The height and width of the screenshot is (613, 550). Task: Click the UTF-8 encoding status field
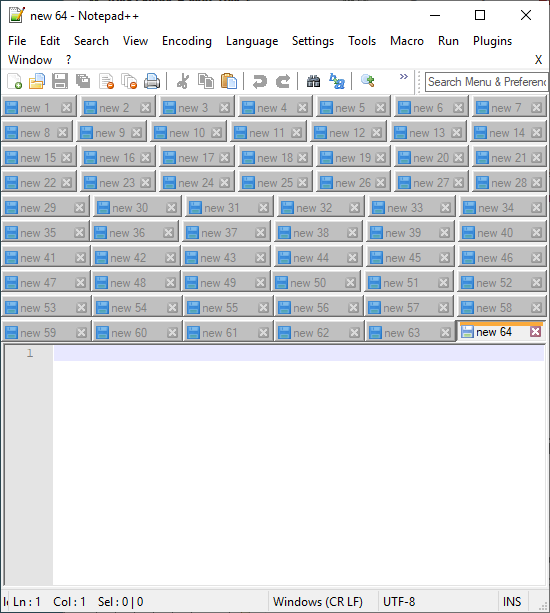399,601
